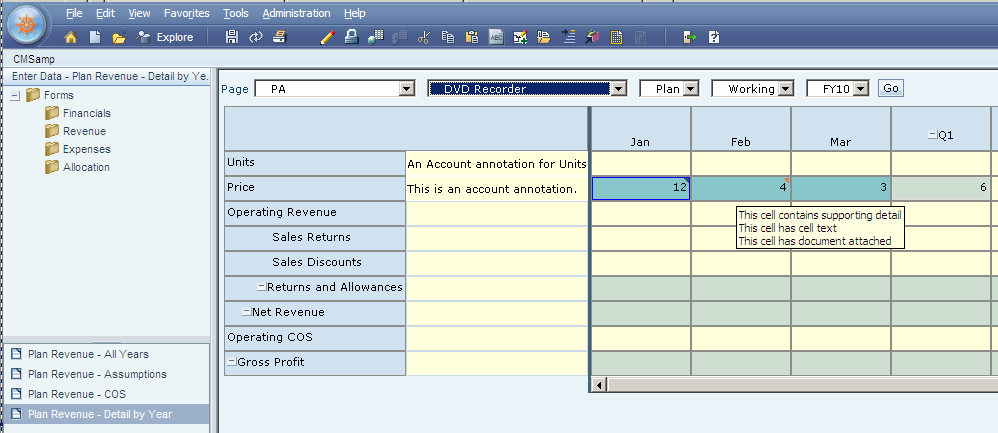Screen dimensions: 998x433
Task: Click the horizontal scrollbar left arrow
Action: pyautogui.click(x=598, y=384)
